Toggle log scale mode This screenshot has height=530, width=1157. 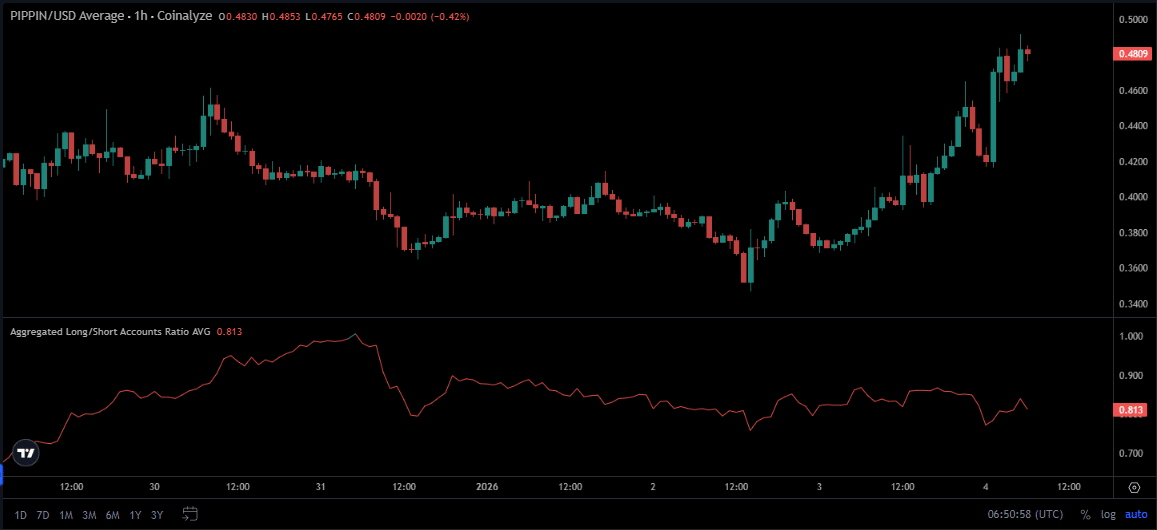point(1107,514)
